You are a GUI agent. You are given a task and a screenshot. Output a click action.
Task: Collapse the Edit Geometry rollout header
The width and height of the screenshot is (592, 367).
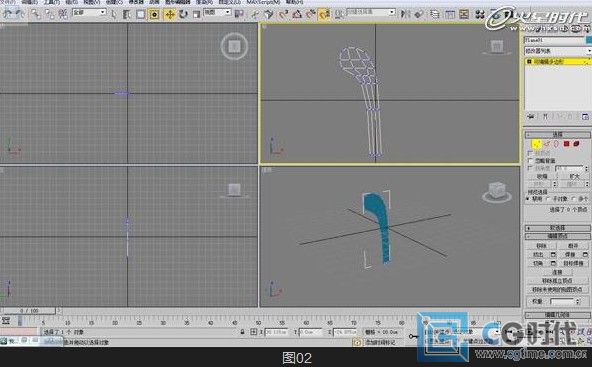point(558,315)
